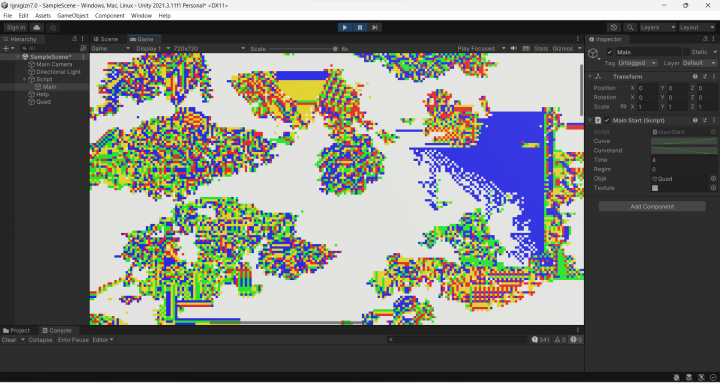Screen dimensions: 720x383
Task: Click the GameObject cube icon in Inspector
Action: pyautogui.click(x=593, y=53)
